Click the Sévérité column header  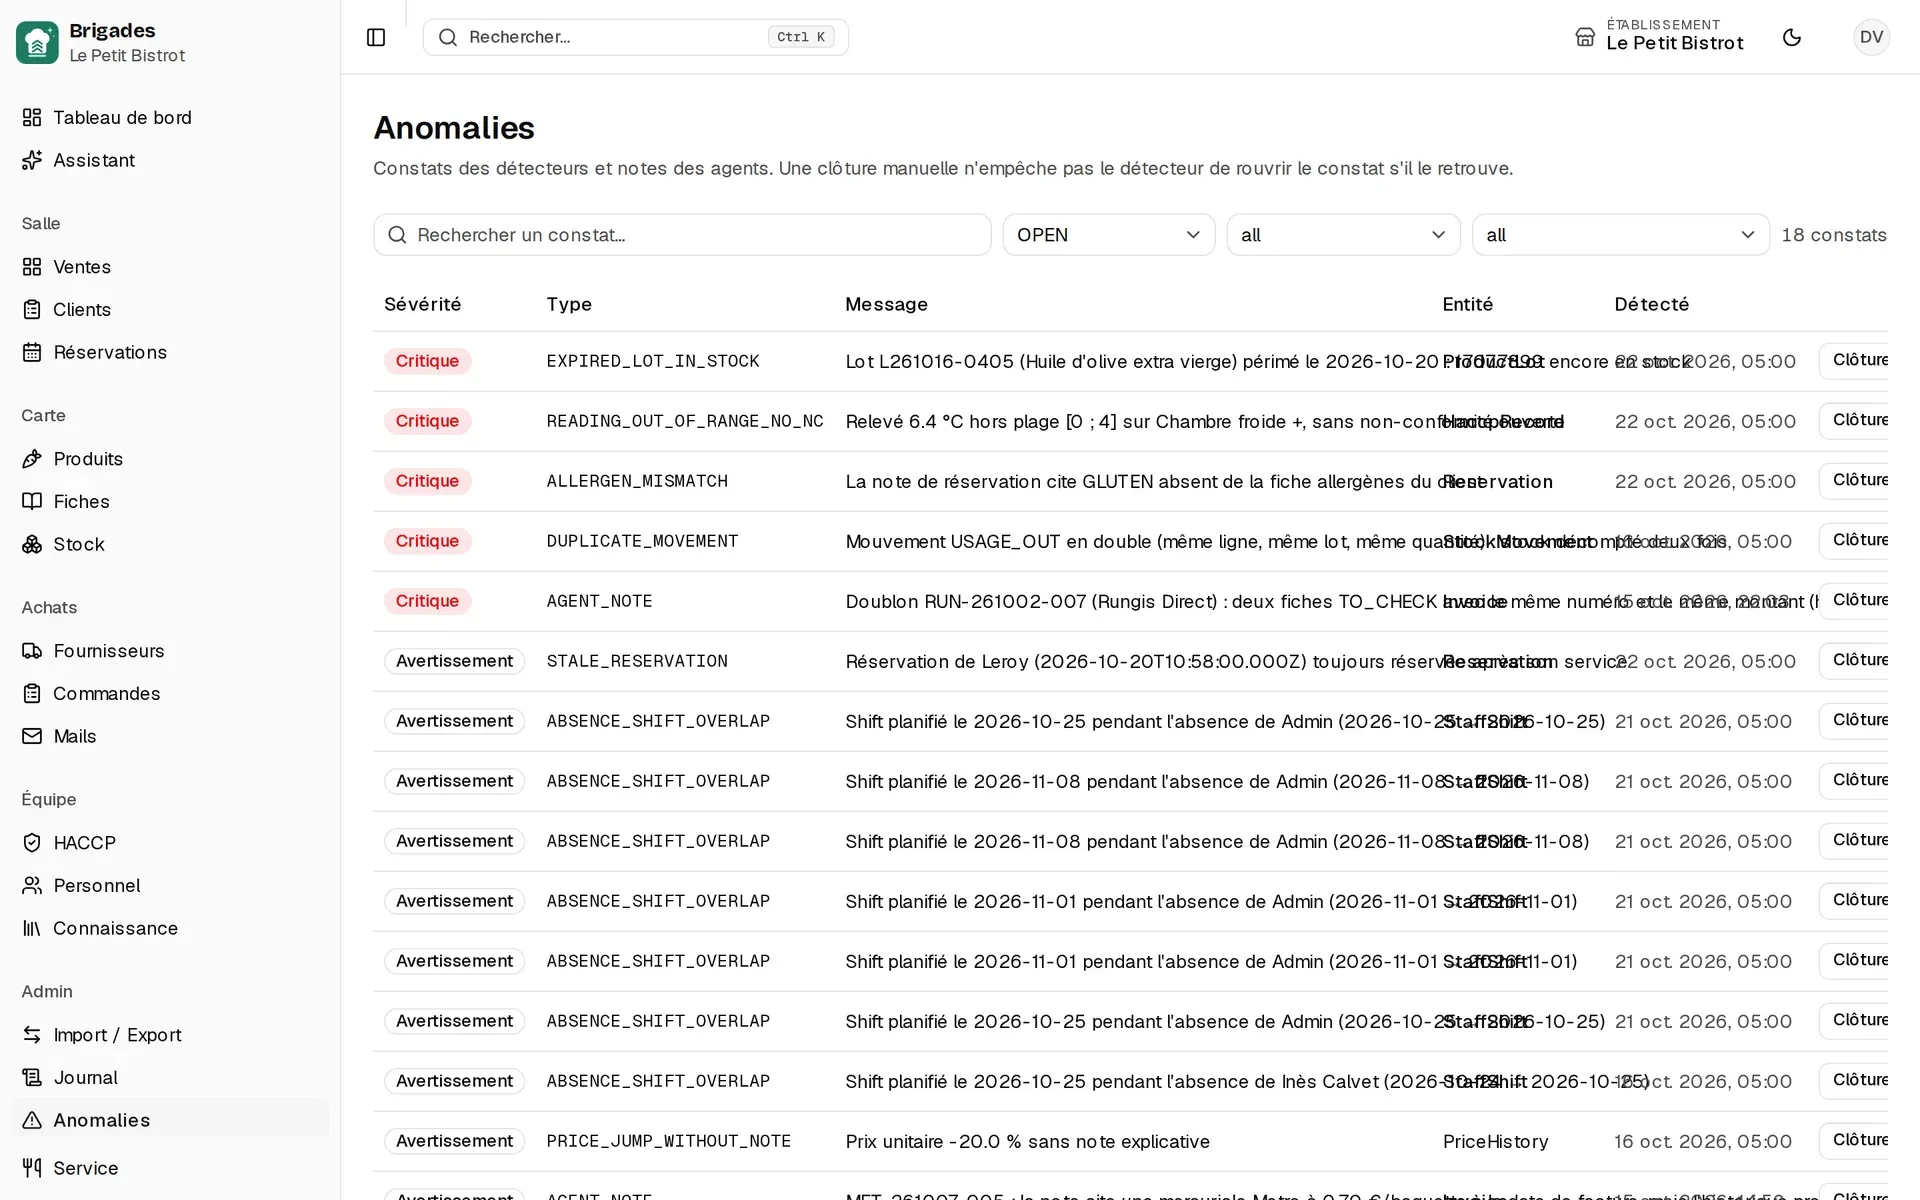pyautogui.click(x=423, y=304)
